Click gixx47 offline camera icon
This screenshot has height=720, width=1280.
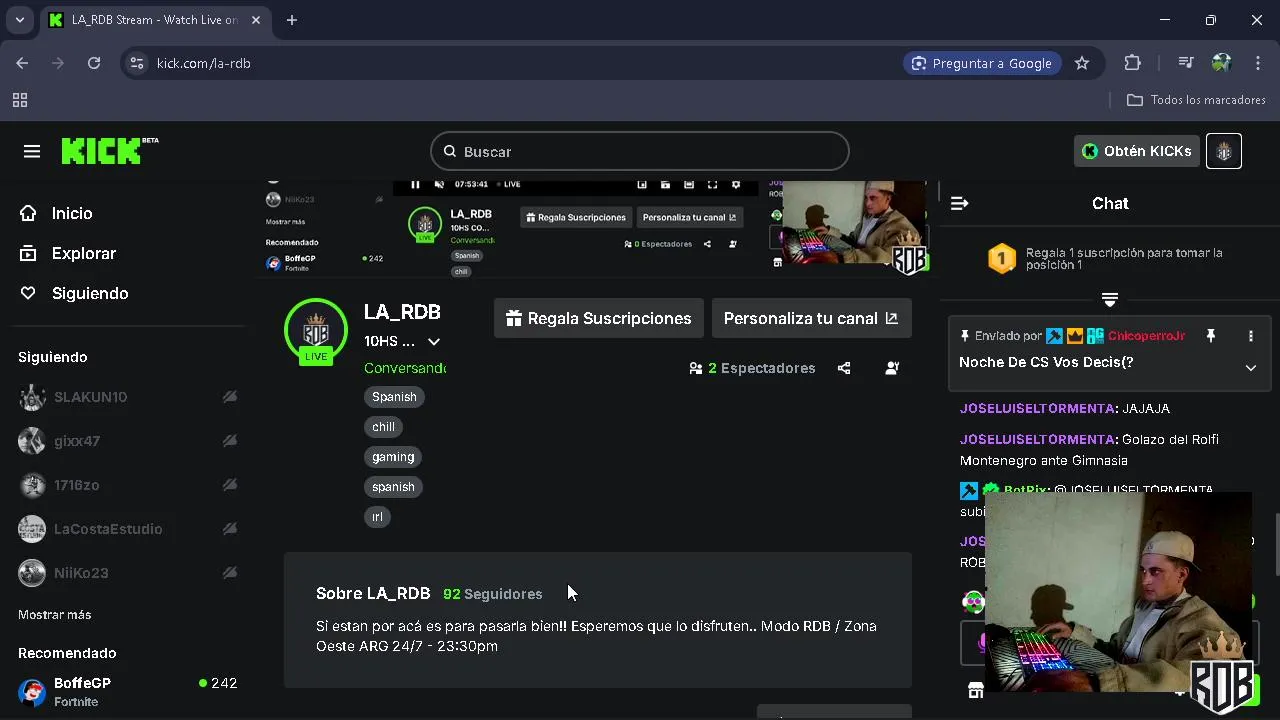point(230,441)
